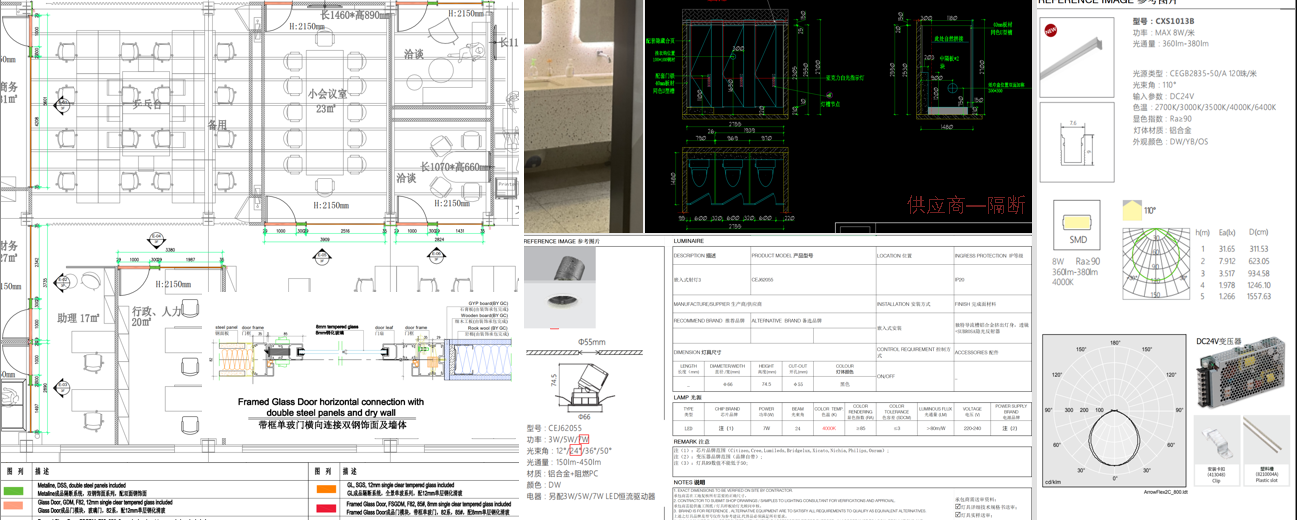
Task: Click the LAMP 光源 section heading
Action: click(x=686, y=397)
